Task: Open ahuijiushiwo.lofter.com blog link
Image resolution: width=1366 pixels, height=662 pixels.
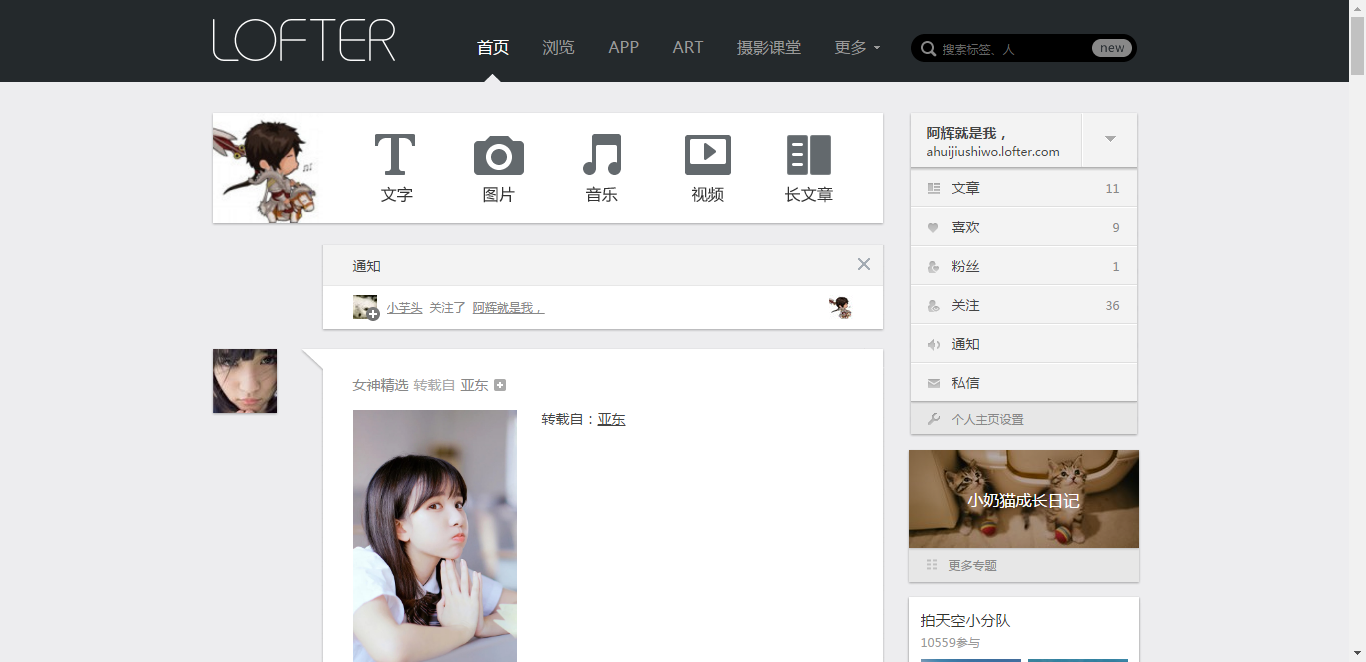Action: [x=993, y=152]
